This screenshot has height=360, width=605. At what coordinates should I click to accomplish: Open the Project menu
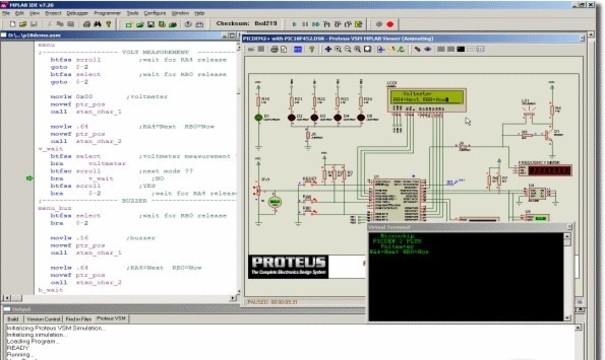(53, 13)
